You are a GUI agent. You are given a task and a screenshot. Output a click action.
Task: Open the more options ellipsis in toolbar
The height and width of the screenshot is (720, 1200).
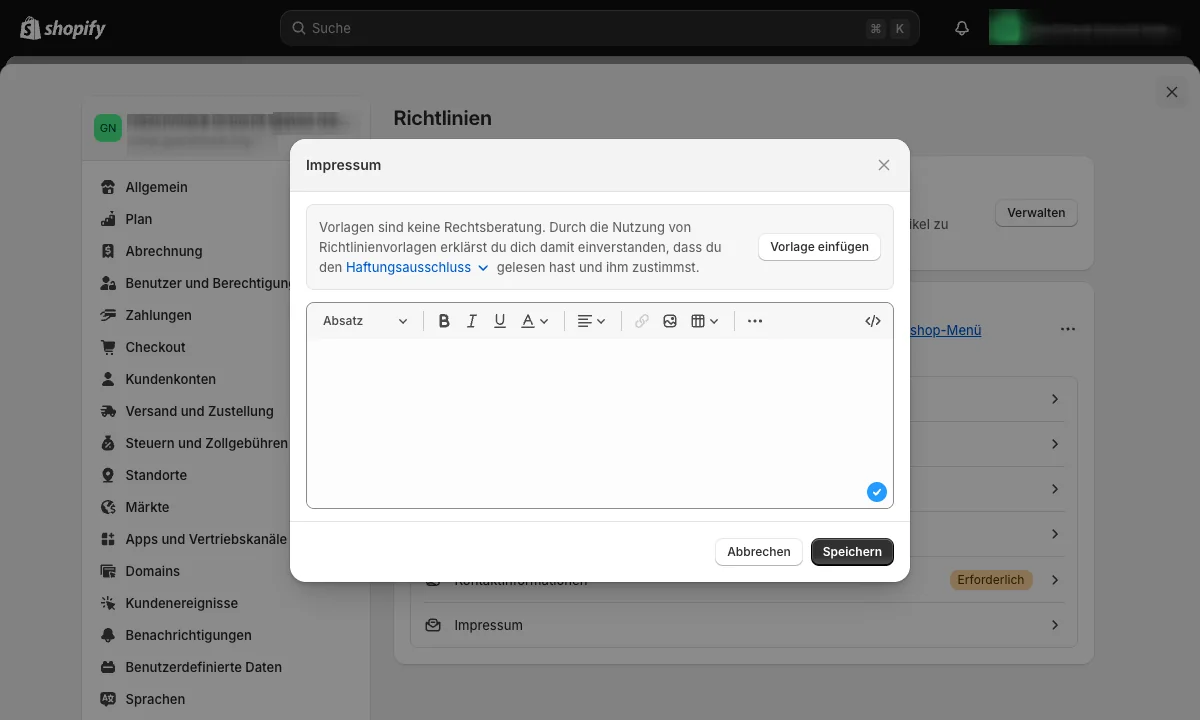(x=755, y=321)
